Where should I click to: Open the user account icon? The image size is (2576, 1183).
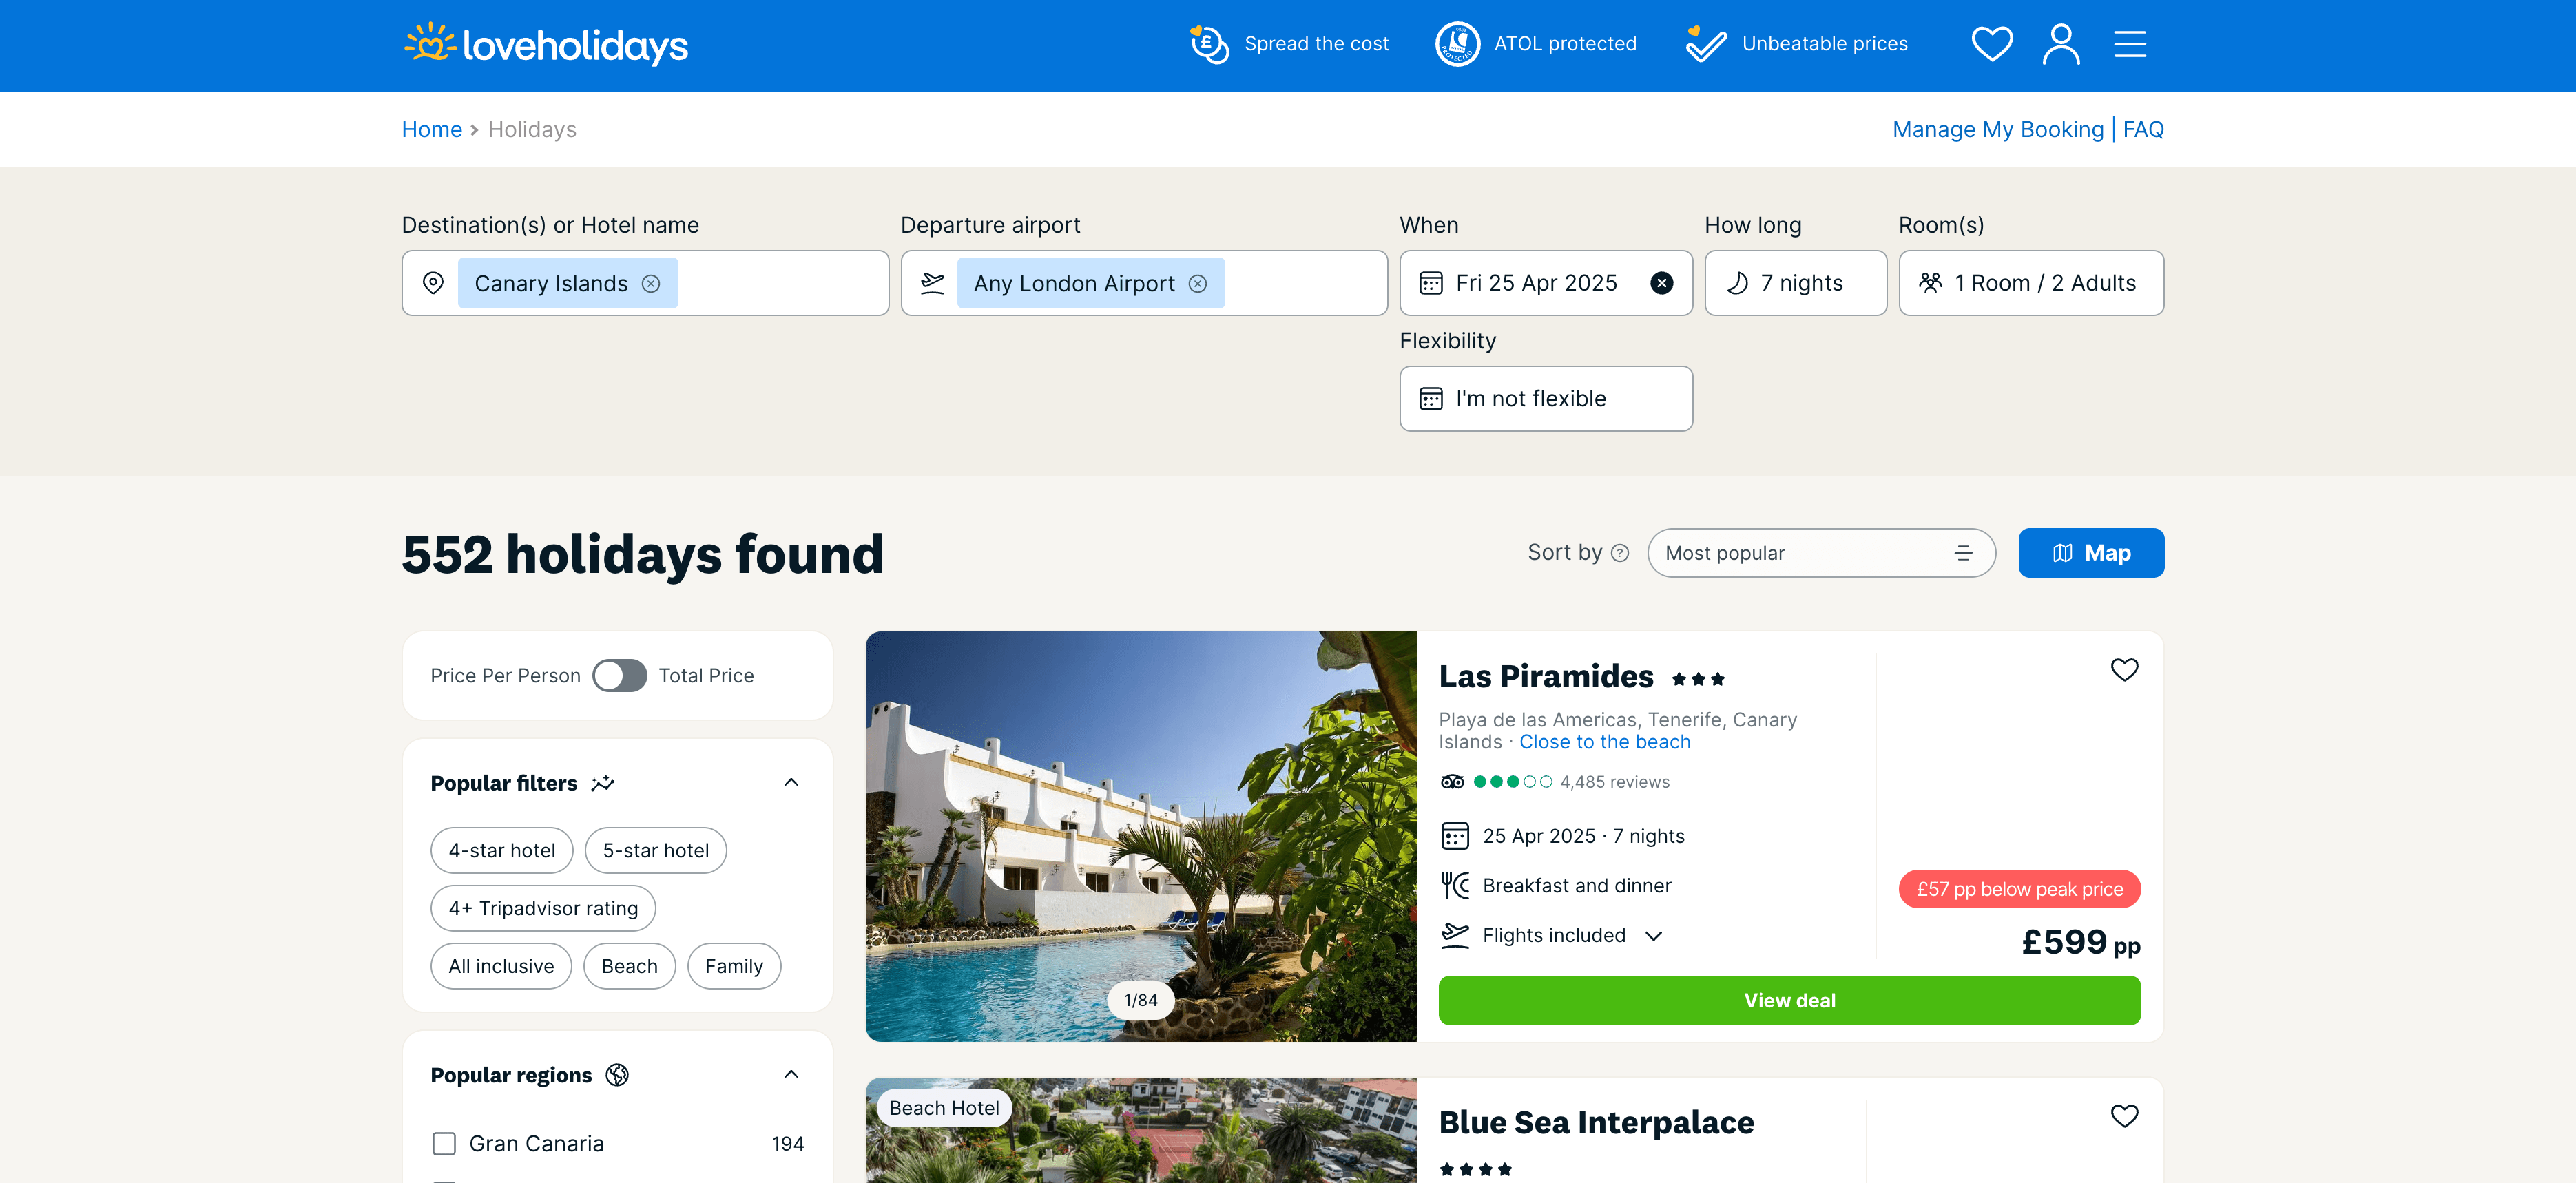tap(2060, 44)
